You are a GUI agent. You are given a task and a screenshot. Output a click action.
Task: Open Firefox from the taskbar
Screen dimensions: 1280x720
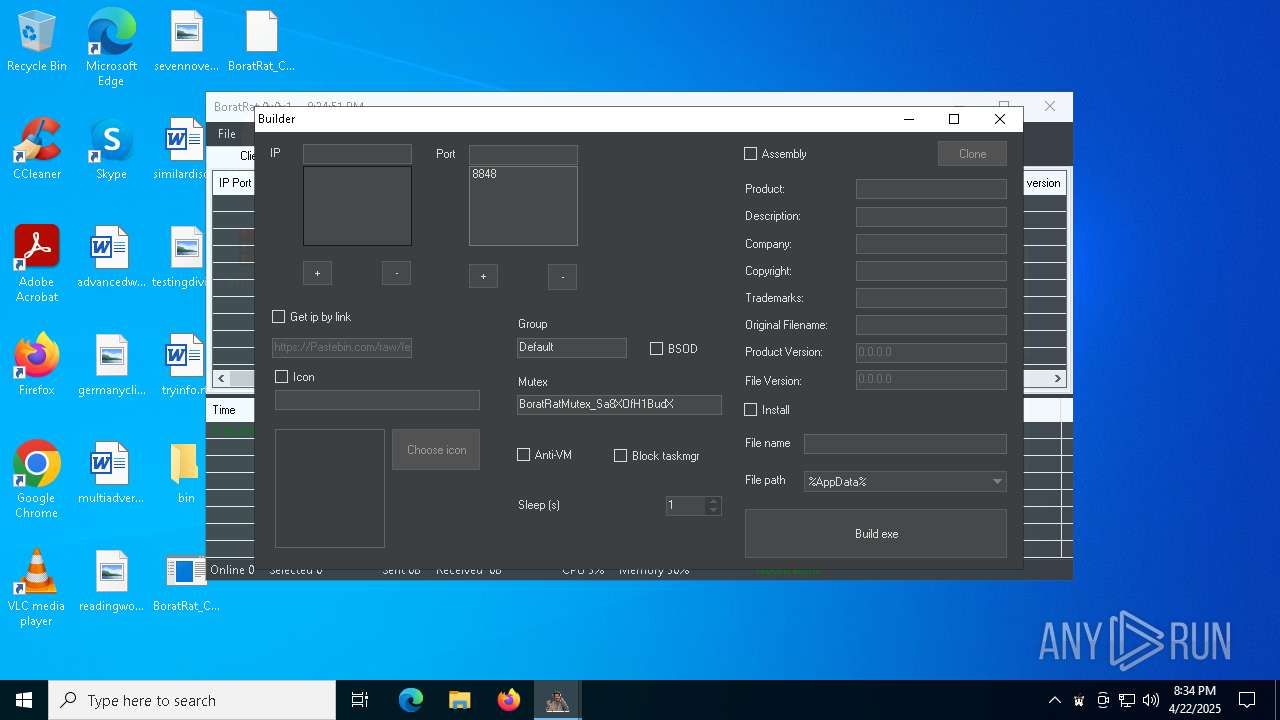[x=509, y=700]
